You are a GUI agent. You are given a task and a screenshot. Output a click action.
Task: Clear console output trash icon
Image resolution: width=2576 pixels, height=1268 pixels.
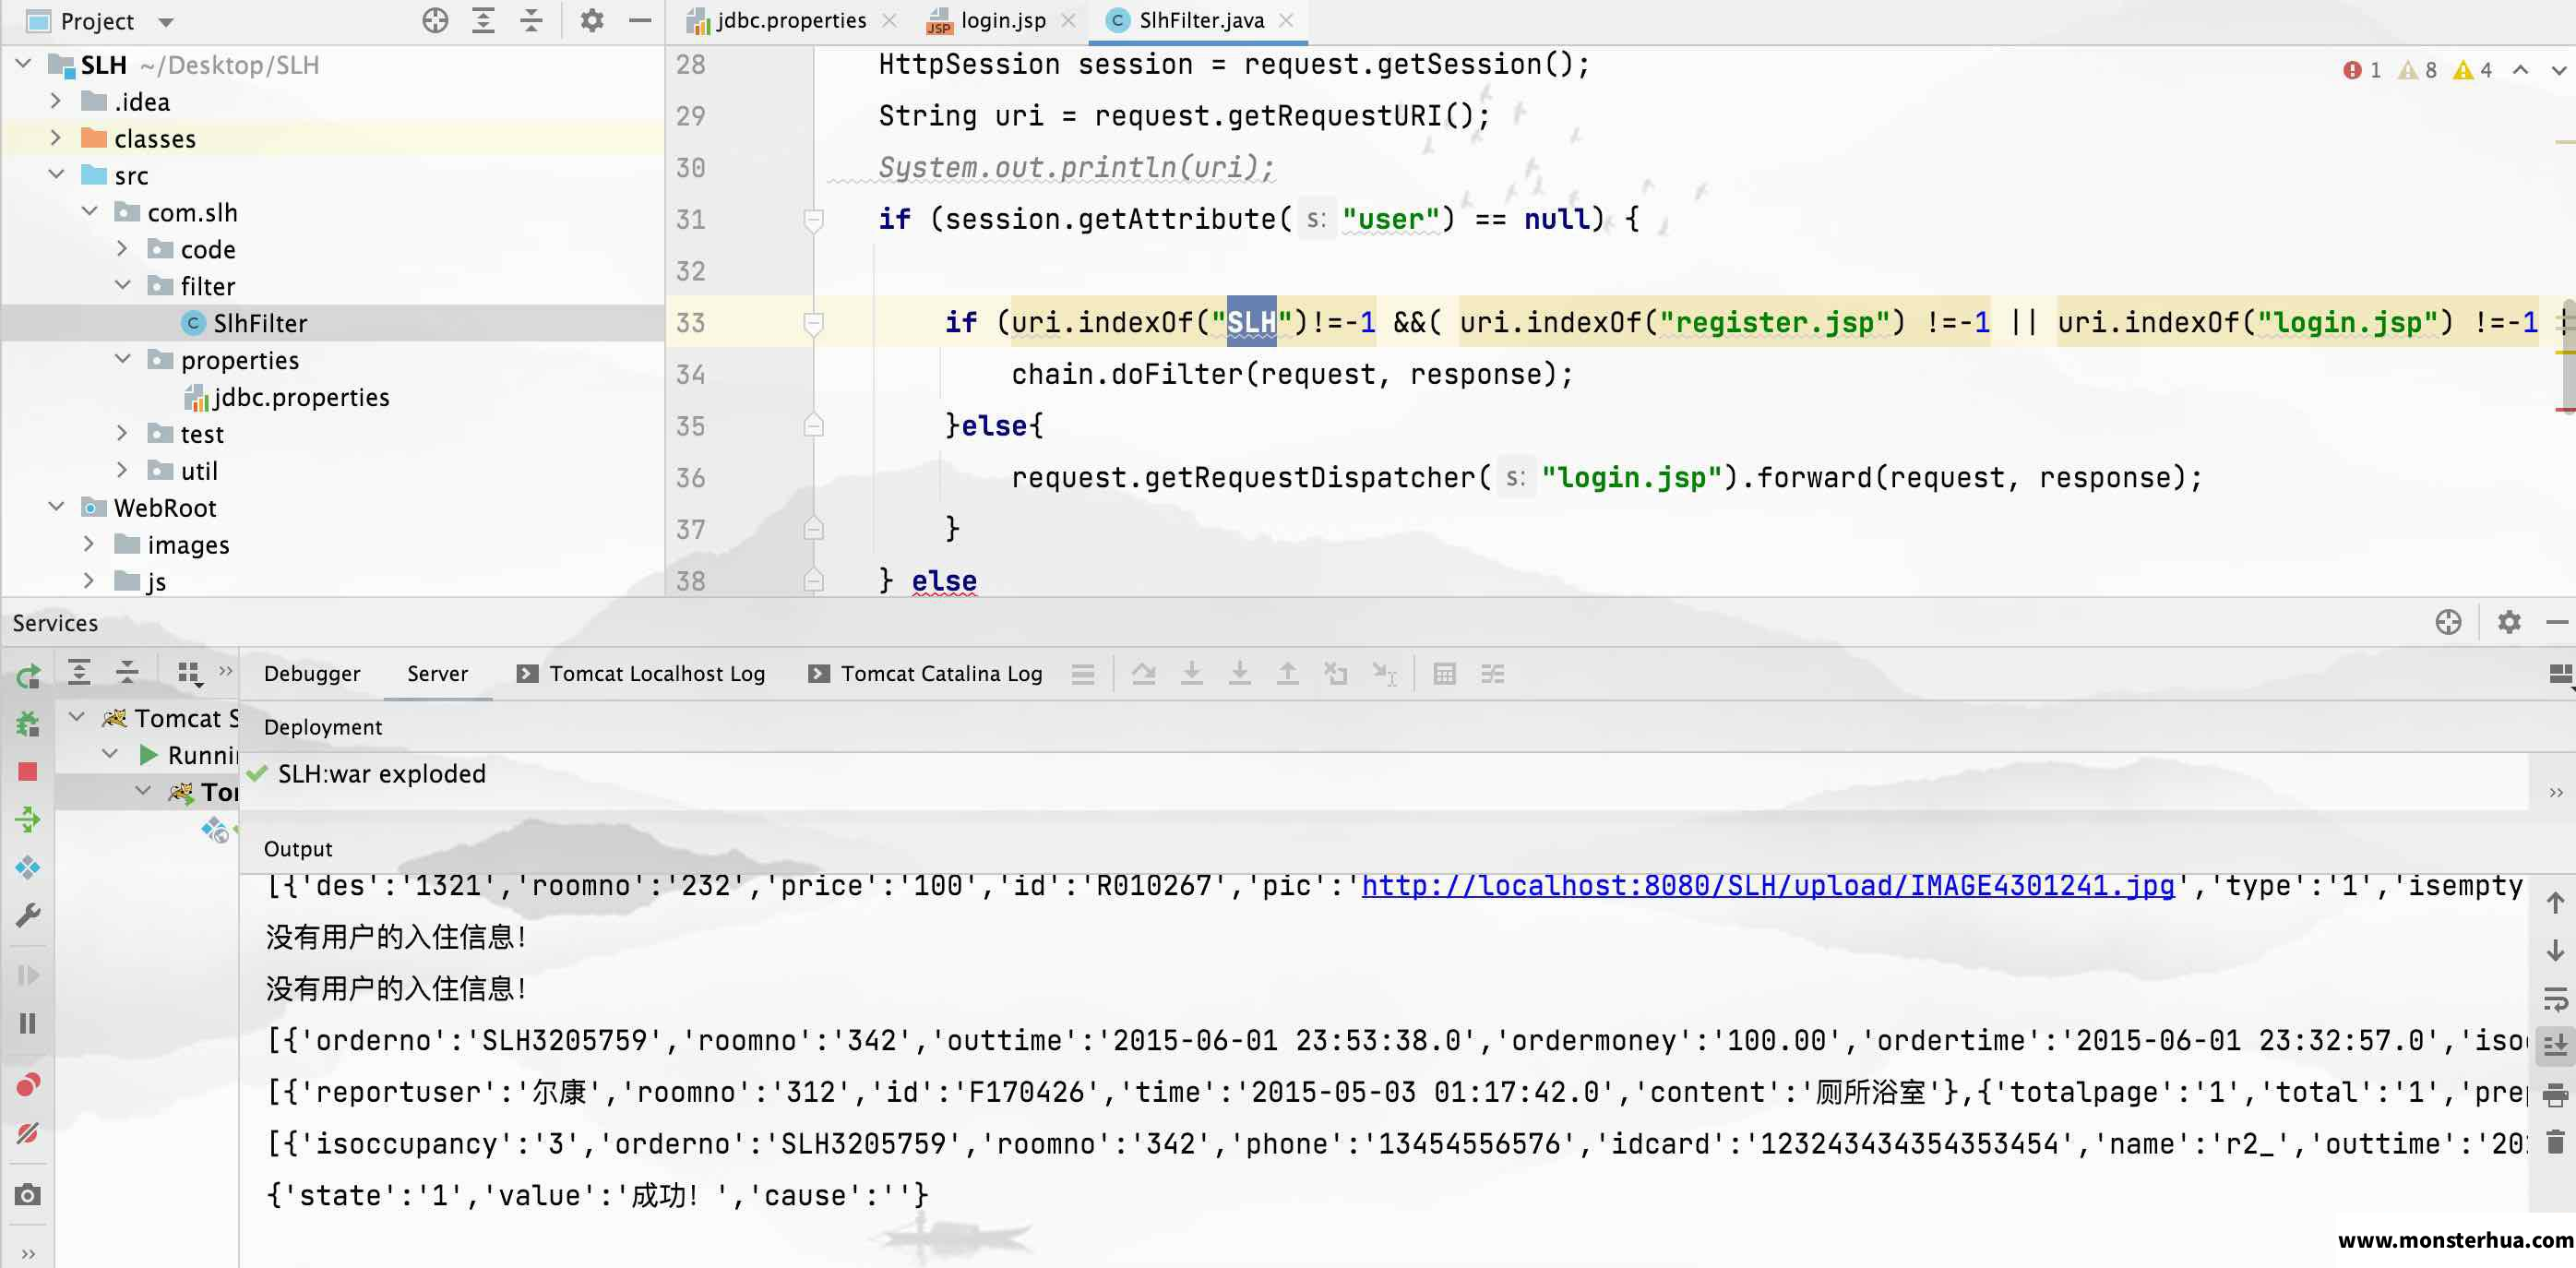click(2555, 1141)
